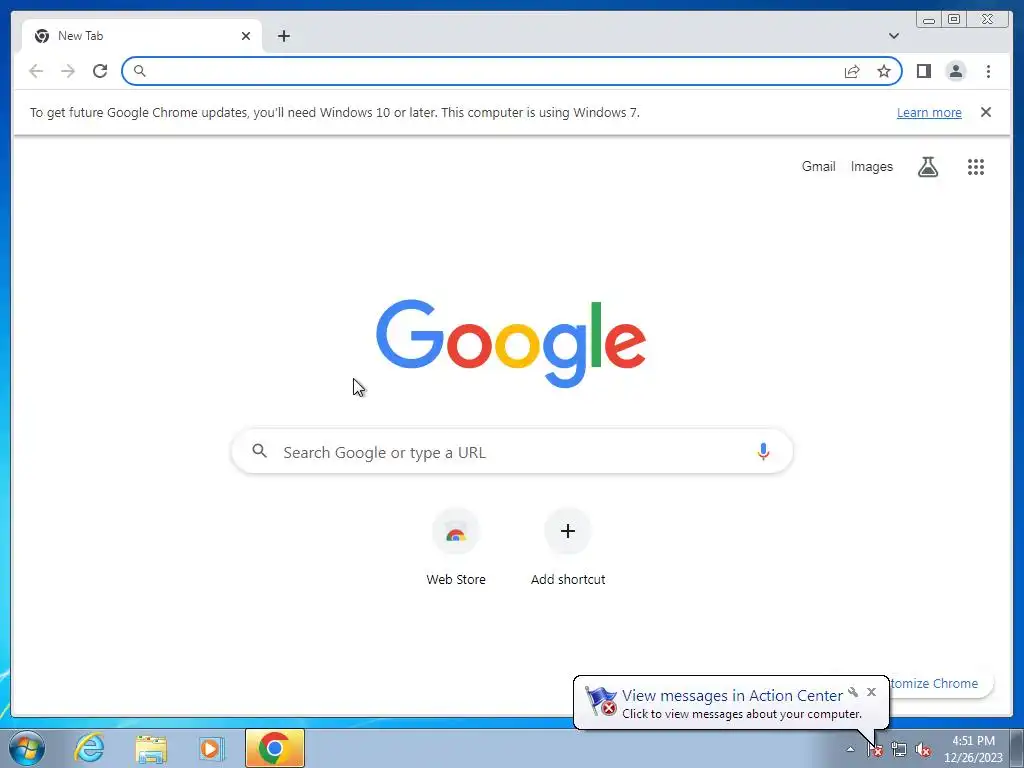Click the Search Google or type a URL box
Image resolution: width=1024 pixels, height=768 pixels.
click(x=512, y=451)
